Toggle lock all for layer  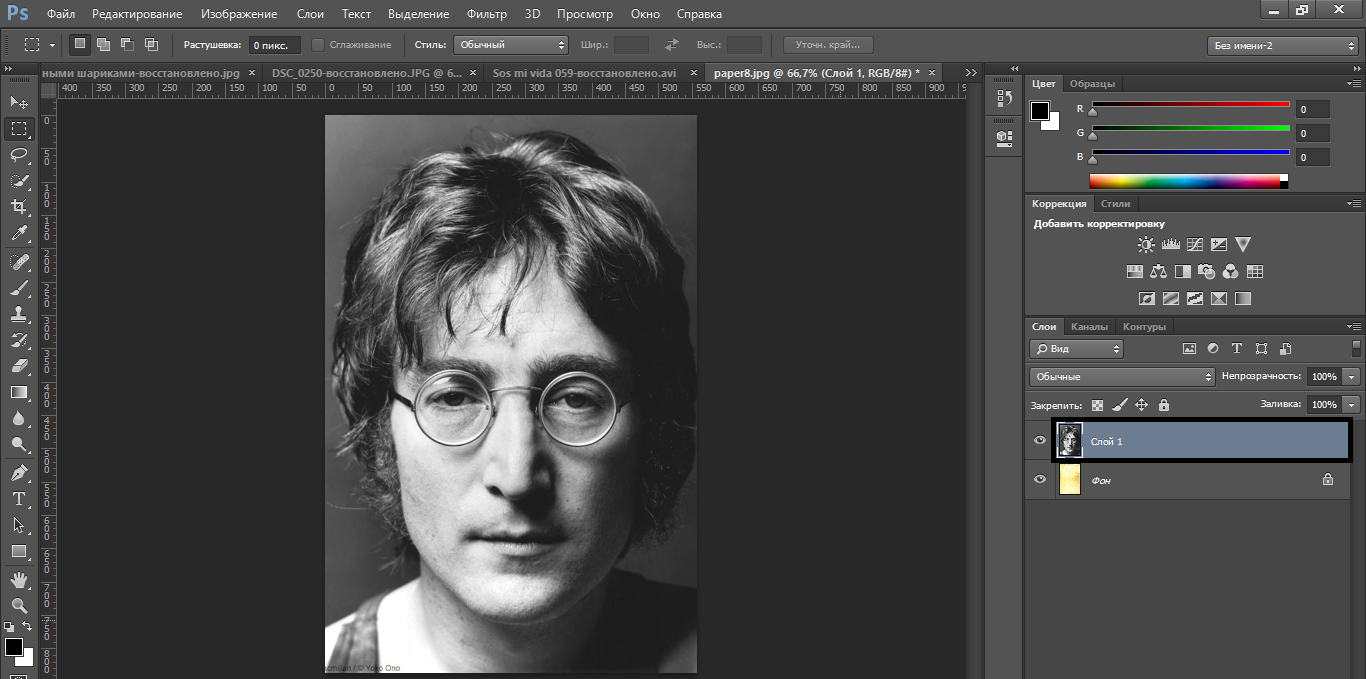[1163, 405]
